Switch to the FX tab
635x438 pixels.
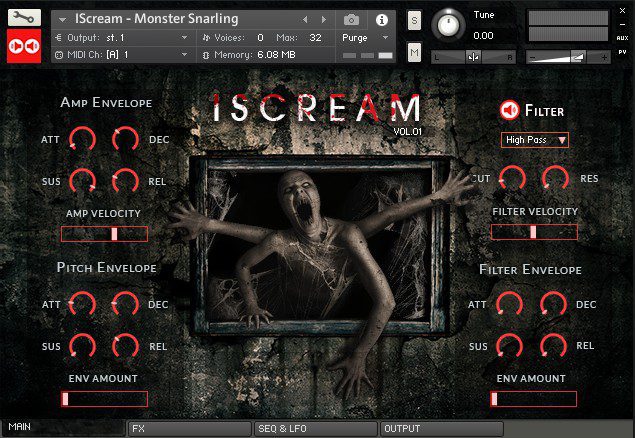(x=190, y=429)
